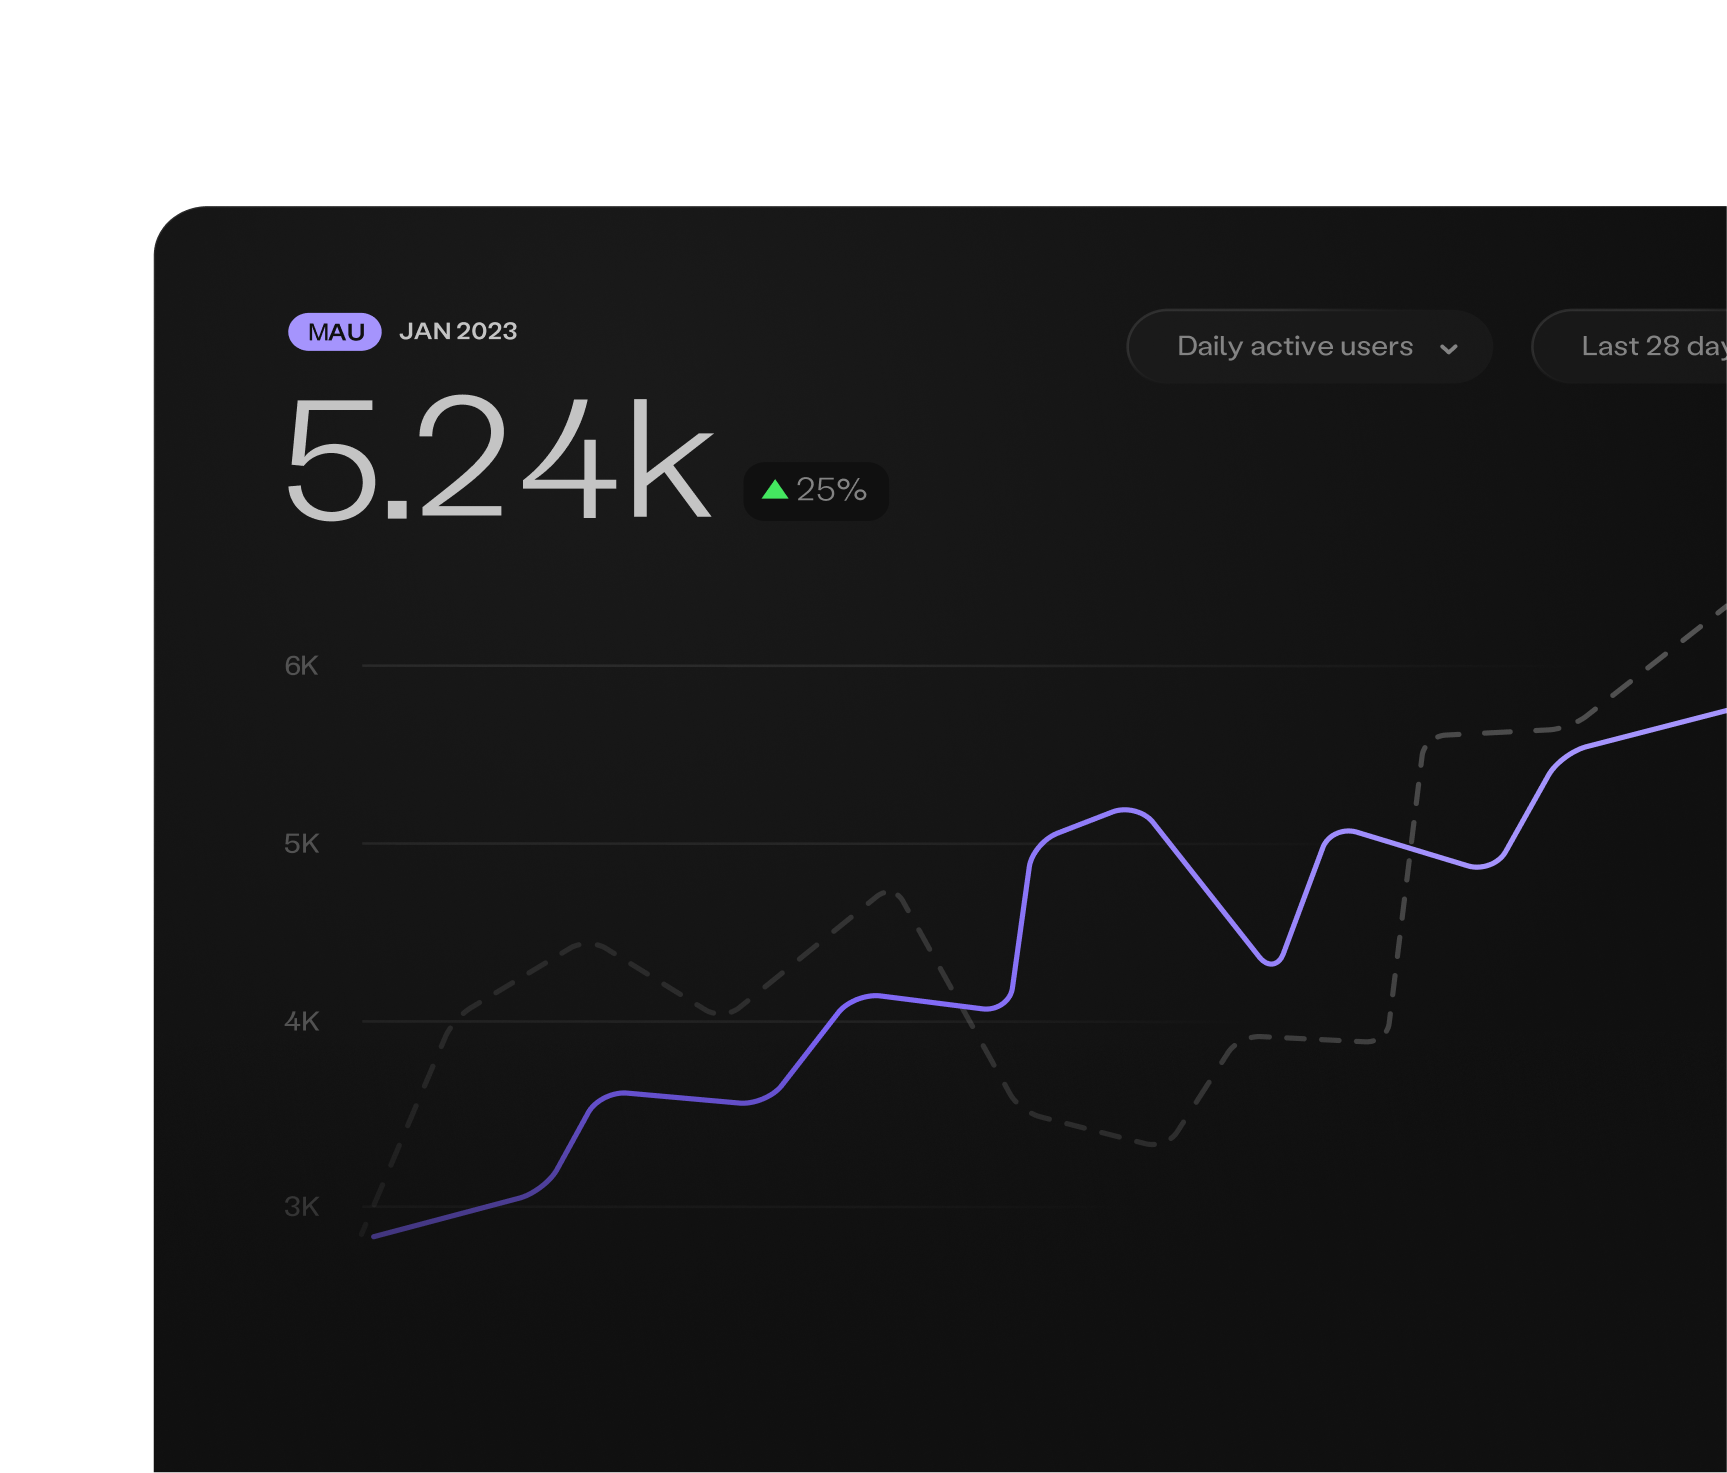Click the 25% growth percentage text
1727x1473 pixels.
(831, 490)
